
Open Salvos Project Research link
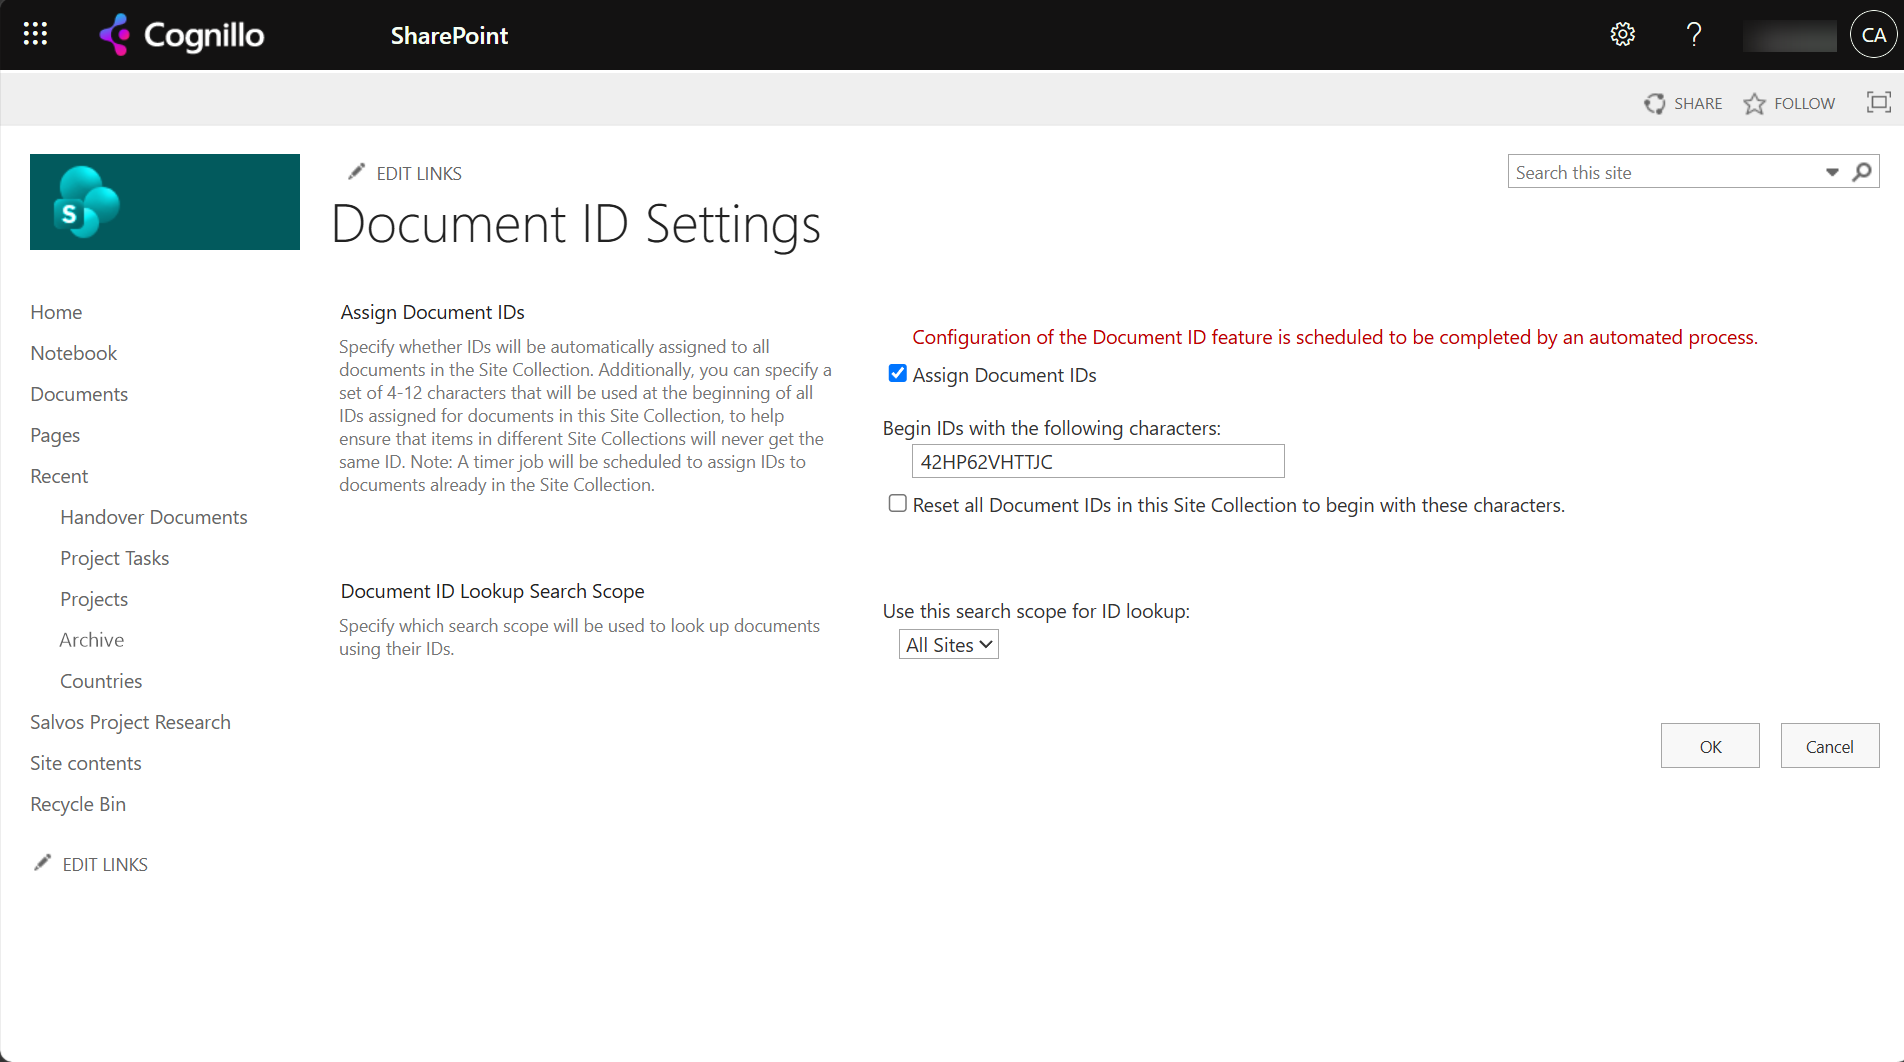pyautogui.click(x=130, y=722)
